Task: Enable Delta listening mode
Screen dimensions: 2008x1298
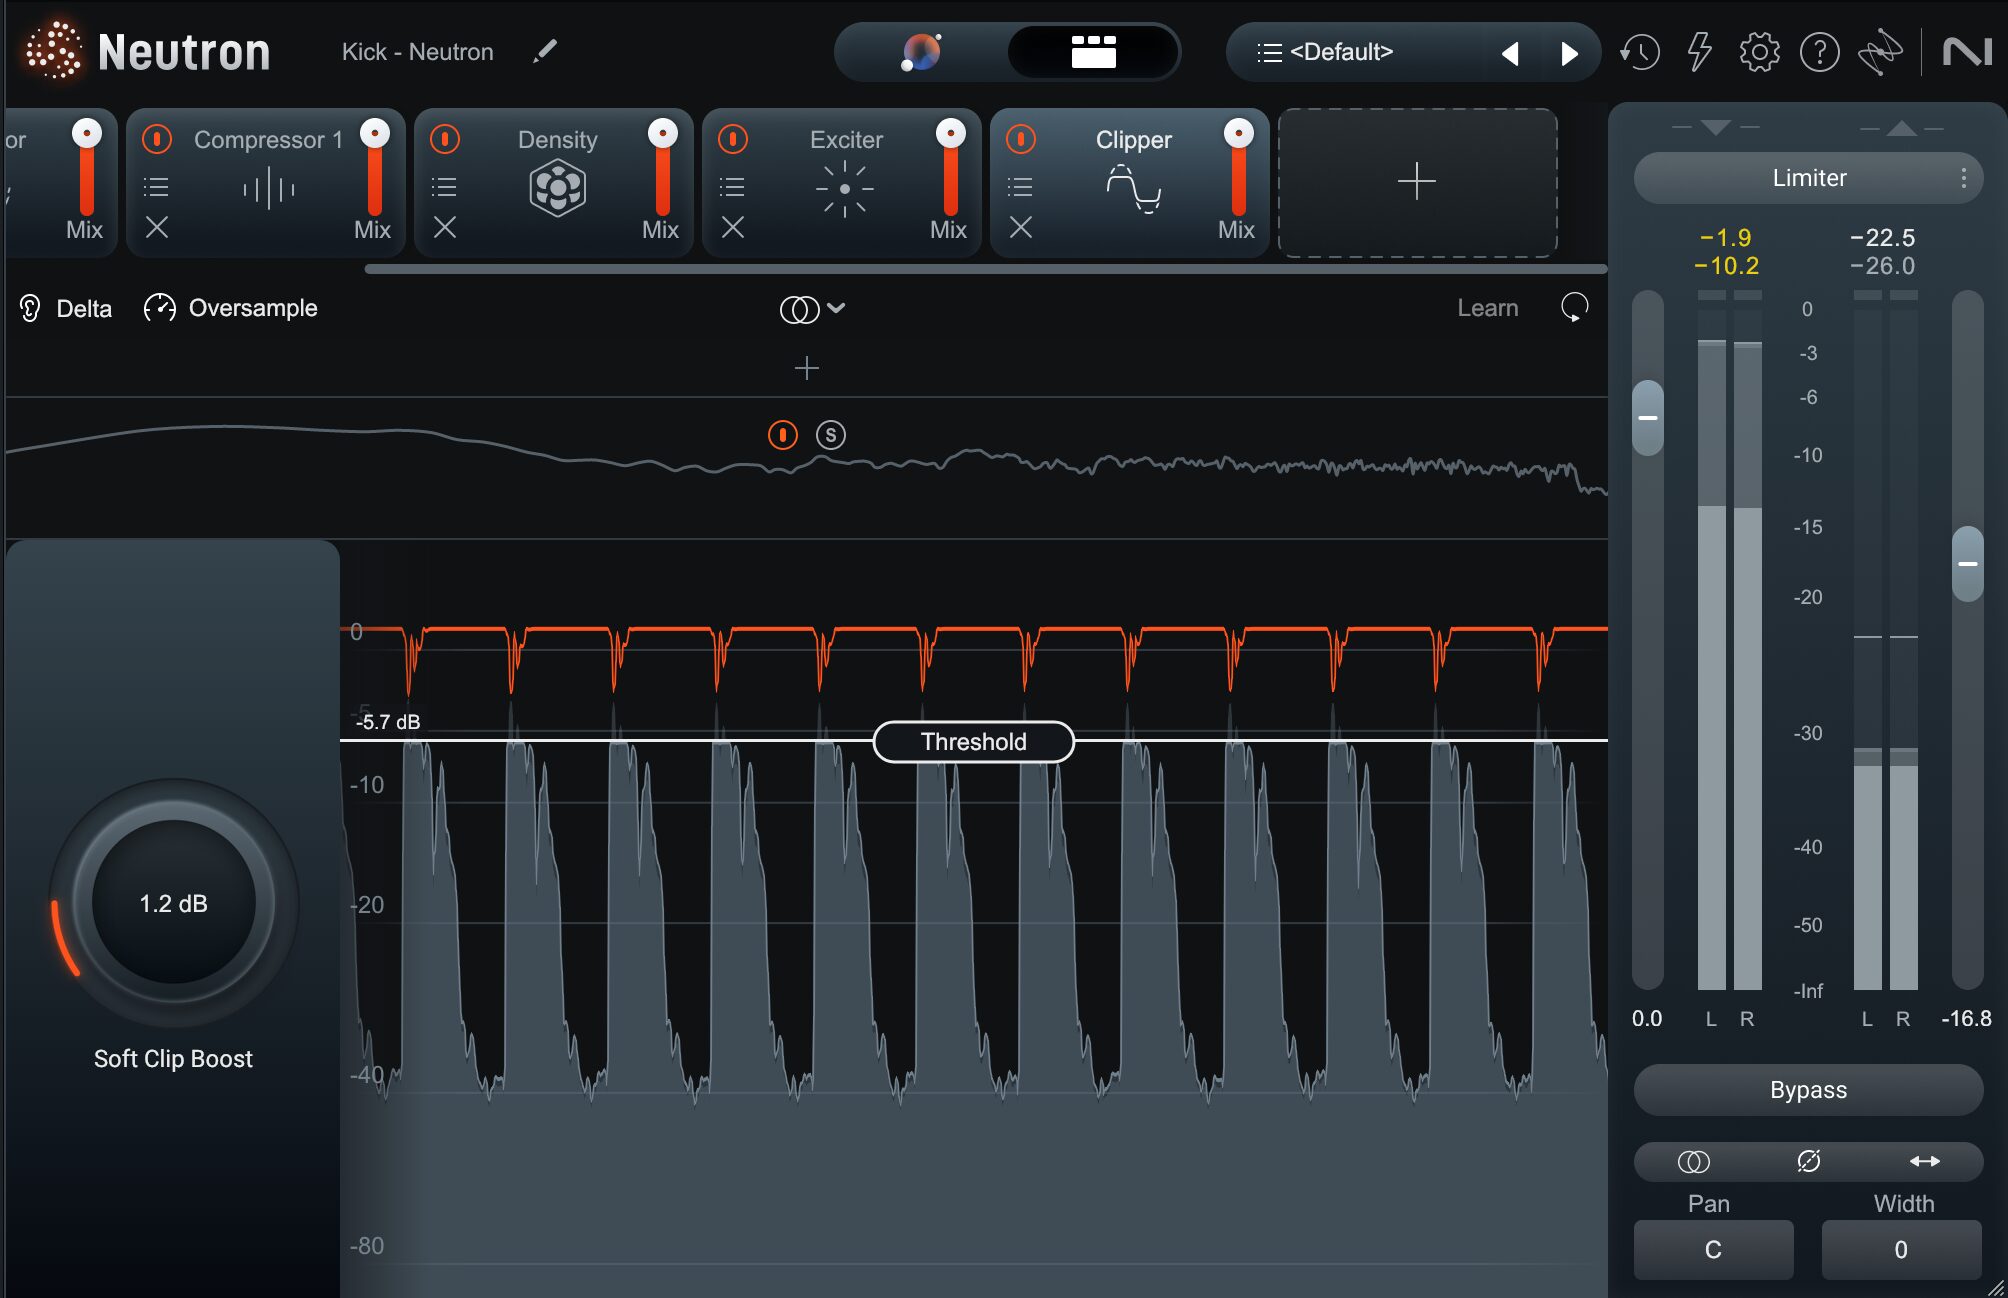Action: [66, 308]
